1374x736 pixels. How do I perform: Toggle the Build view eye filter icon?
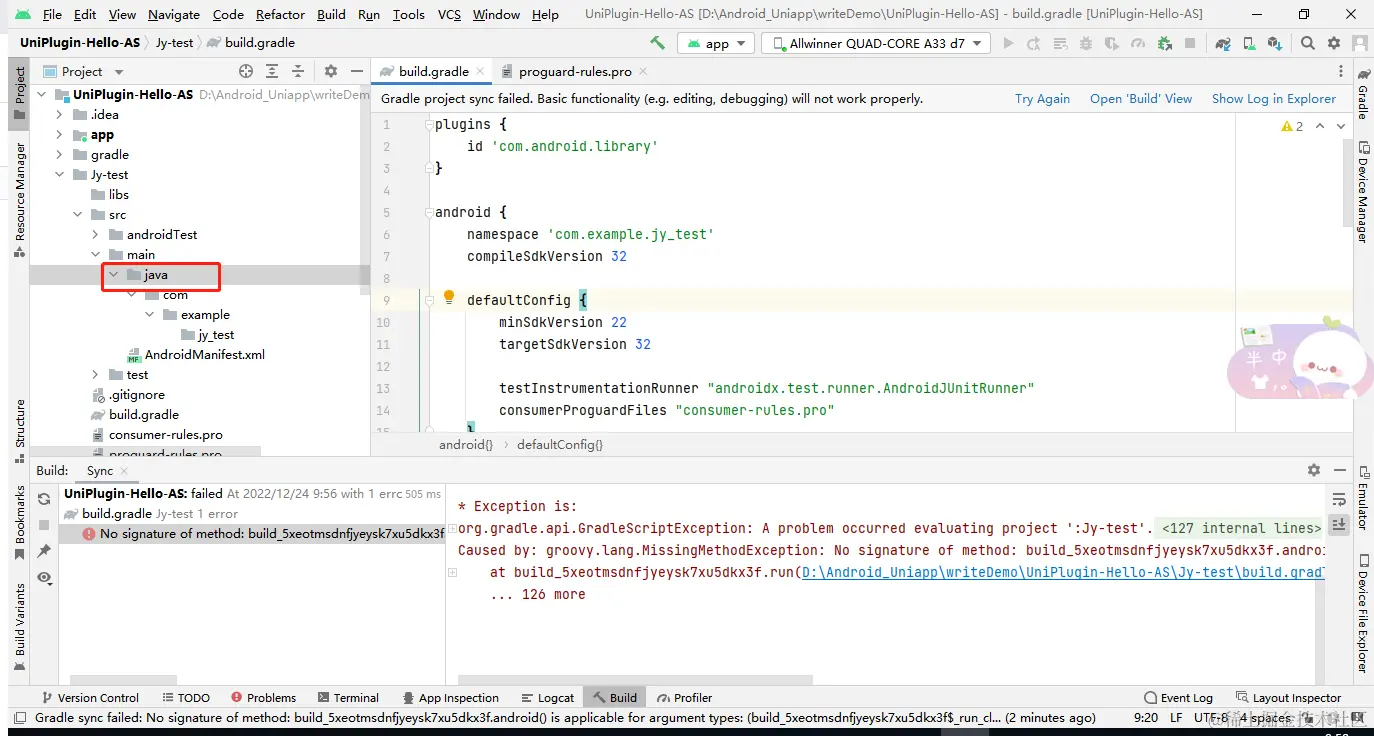(x=44, y=577)
